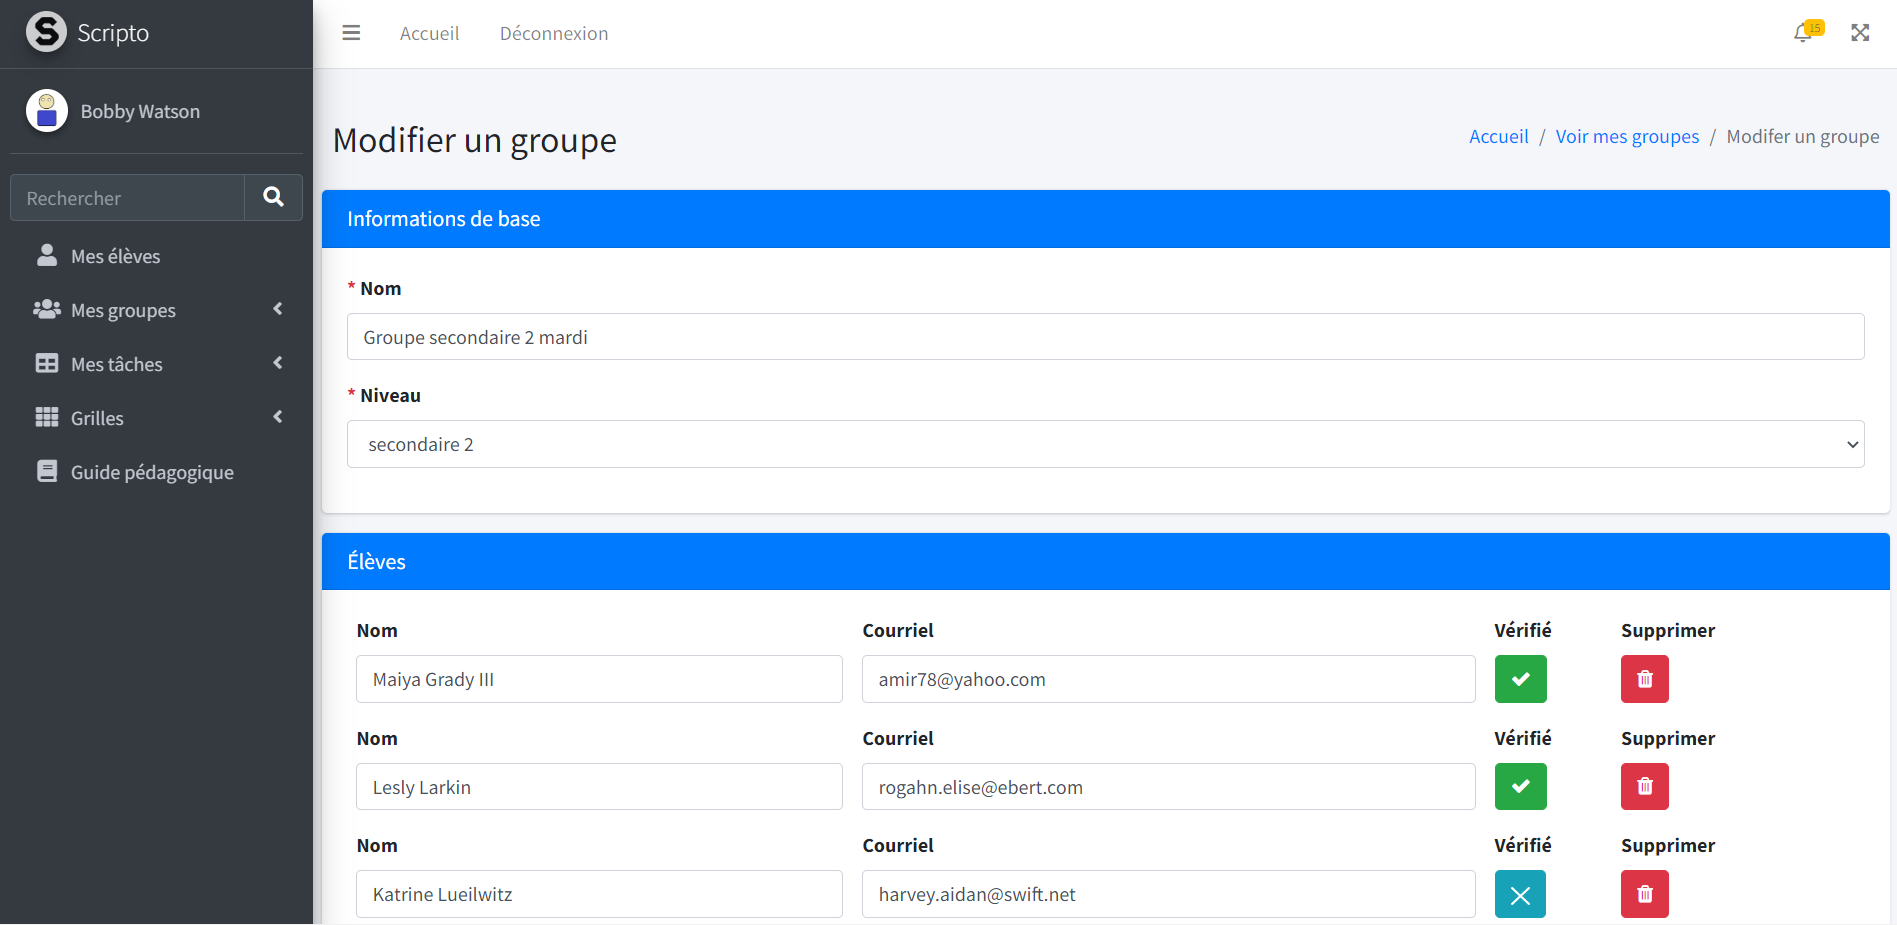Click the Déconnexion link in top bar
The height and width of the screenshot is (925, 1897).
[x=553, y=33]
